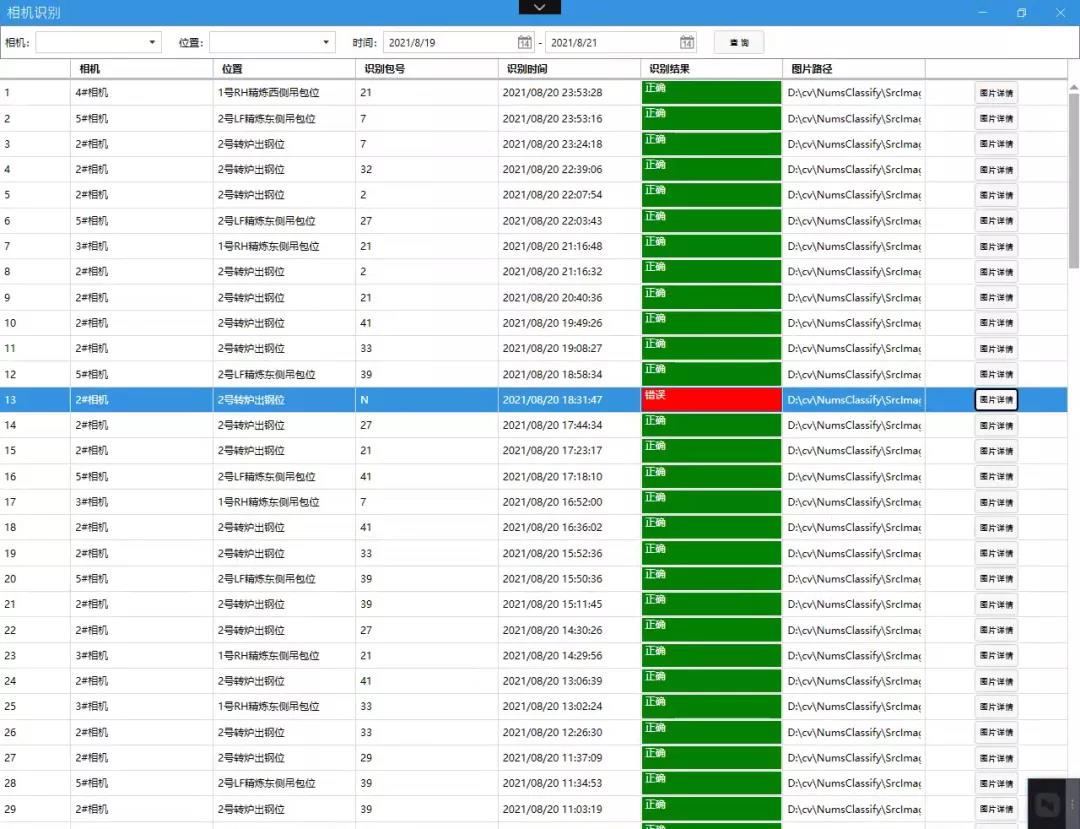Click the vertical scrollbar thumb of the table
The width and height of the screenshot is (1080, 829).
pos(1074,180)
